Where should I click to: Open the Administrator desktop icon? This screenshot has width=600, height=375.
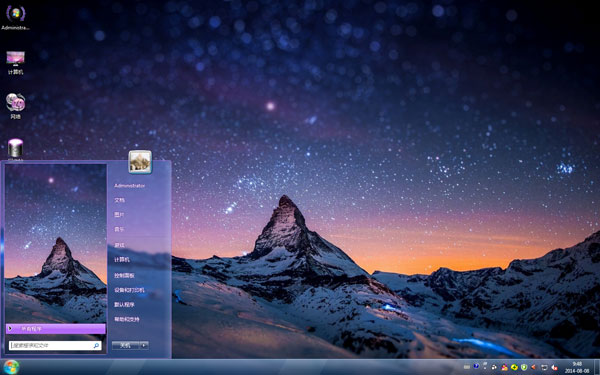[15, 17]
